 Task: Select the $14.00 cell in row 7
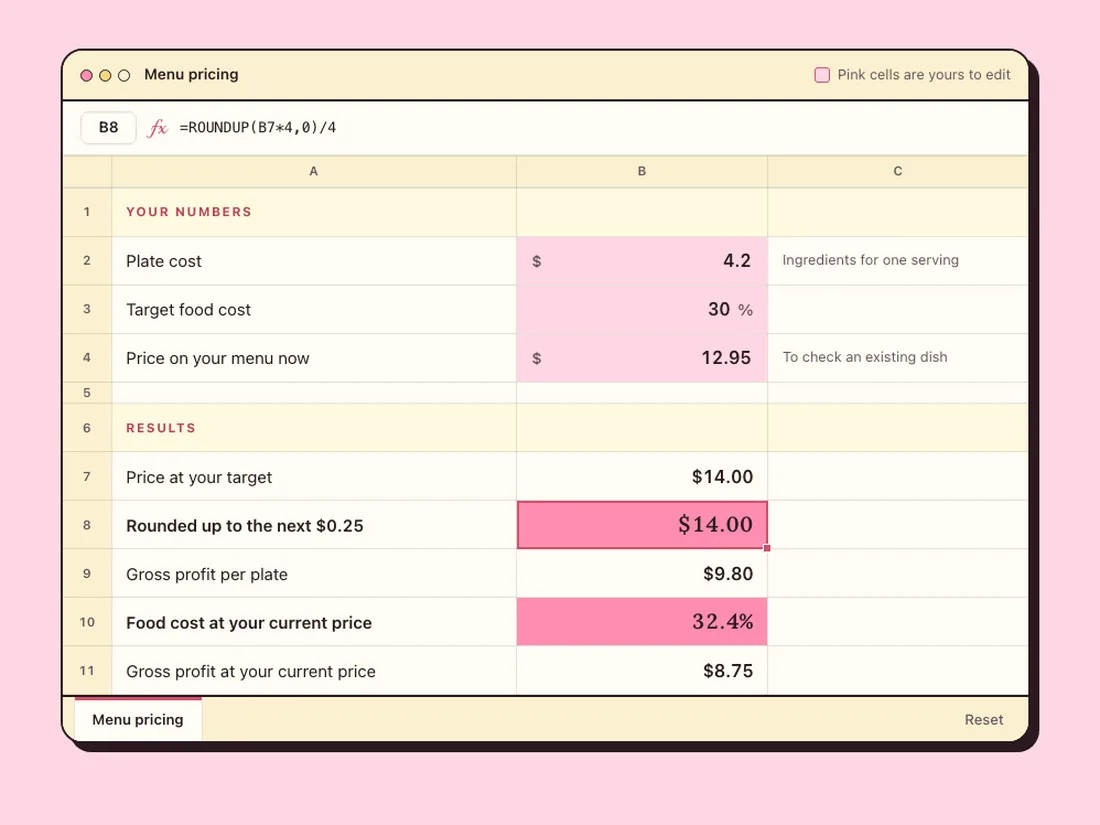(642, 477)
